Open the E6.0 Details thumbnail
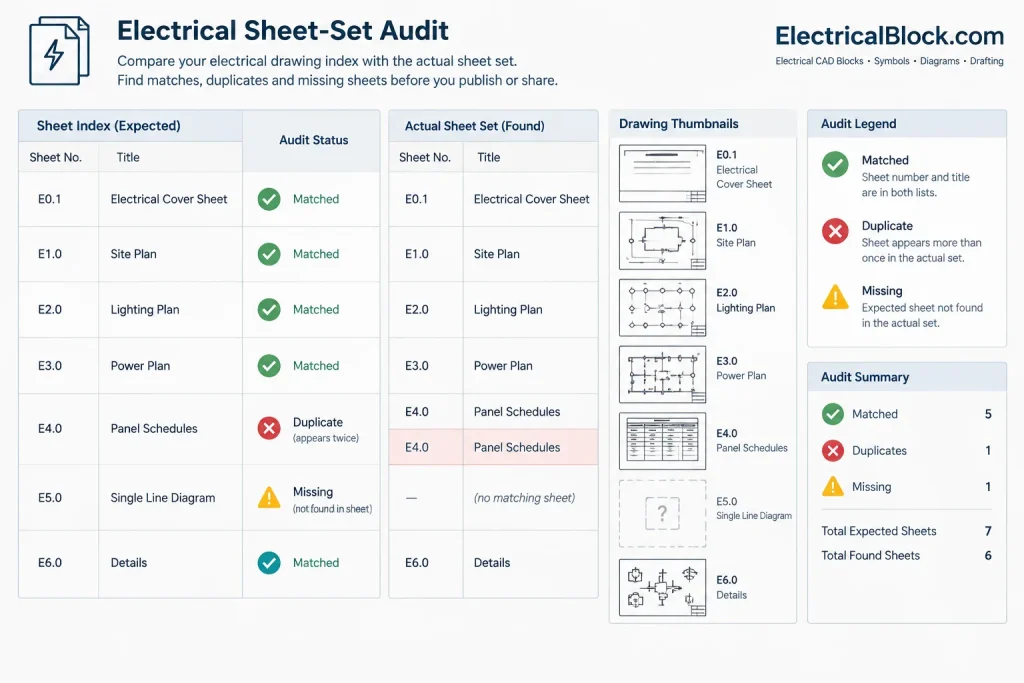The height and width of the screenshot is (683, 1024). 662,588
